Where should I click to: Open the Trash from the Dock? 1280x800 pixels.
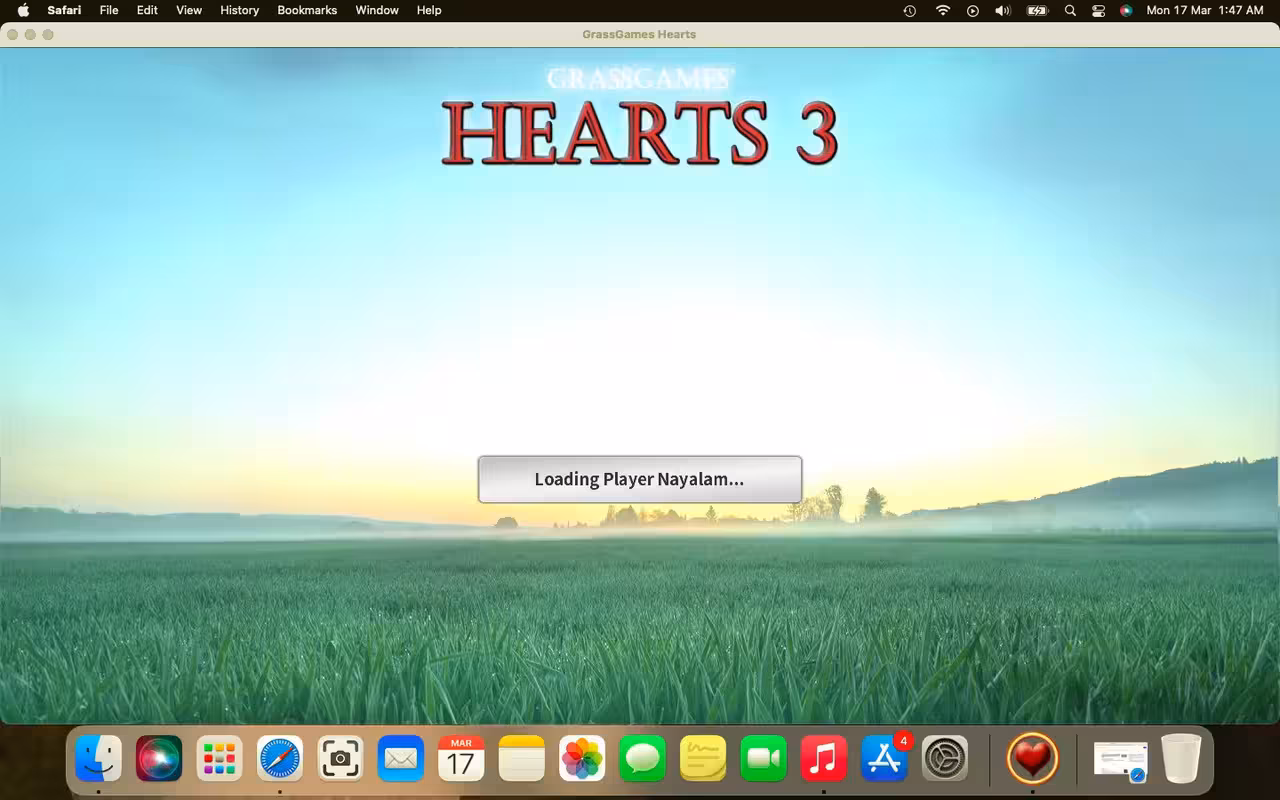coord(1181,759)
